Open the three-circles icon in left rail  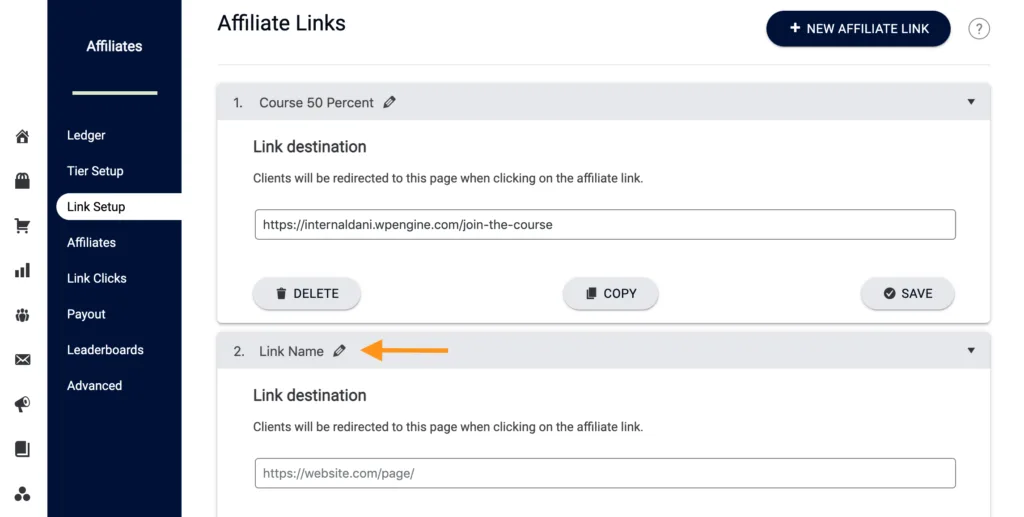click(x=22, y=494)
